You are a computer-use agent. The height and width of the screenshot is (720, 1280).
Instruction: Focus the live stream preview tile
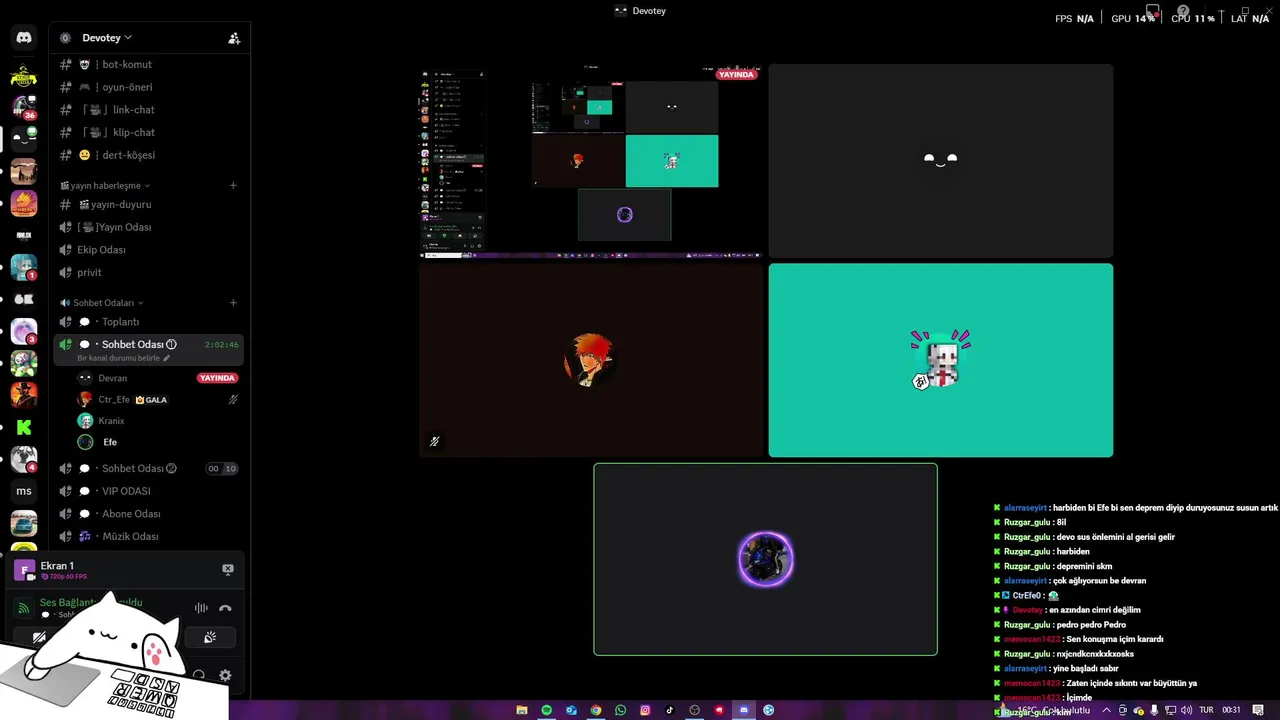pyautogui.click(x=591, y=161)
